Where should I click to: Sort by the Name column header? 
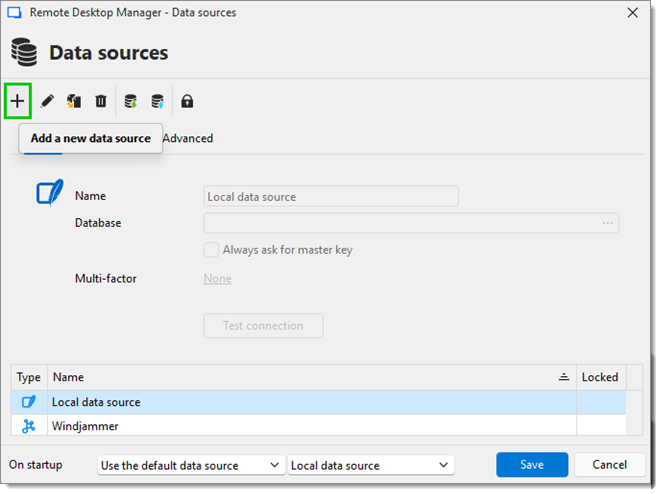coord(312,377)
